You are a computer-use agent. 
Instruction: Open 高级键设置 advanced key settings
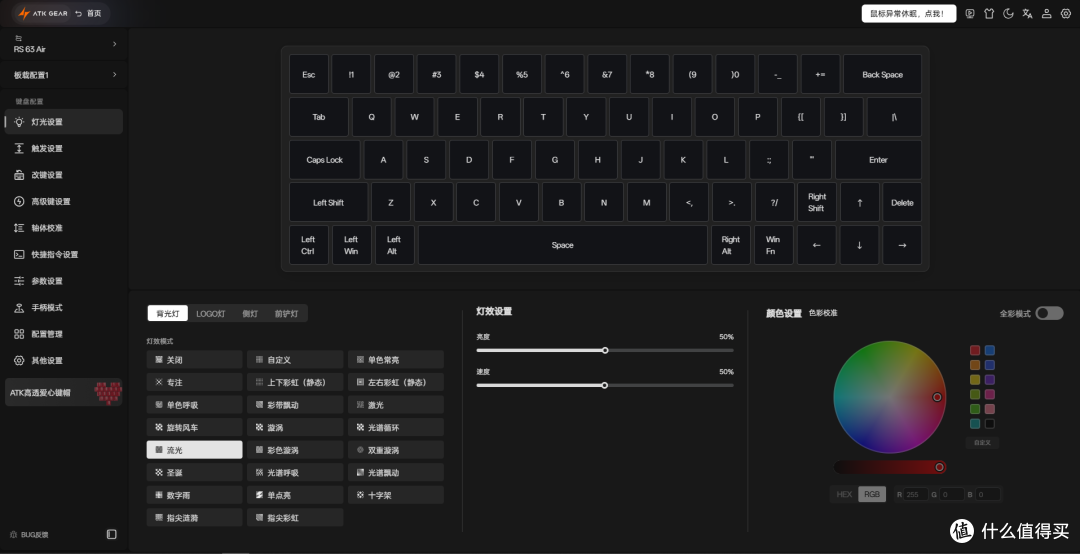(64, 201)
